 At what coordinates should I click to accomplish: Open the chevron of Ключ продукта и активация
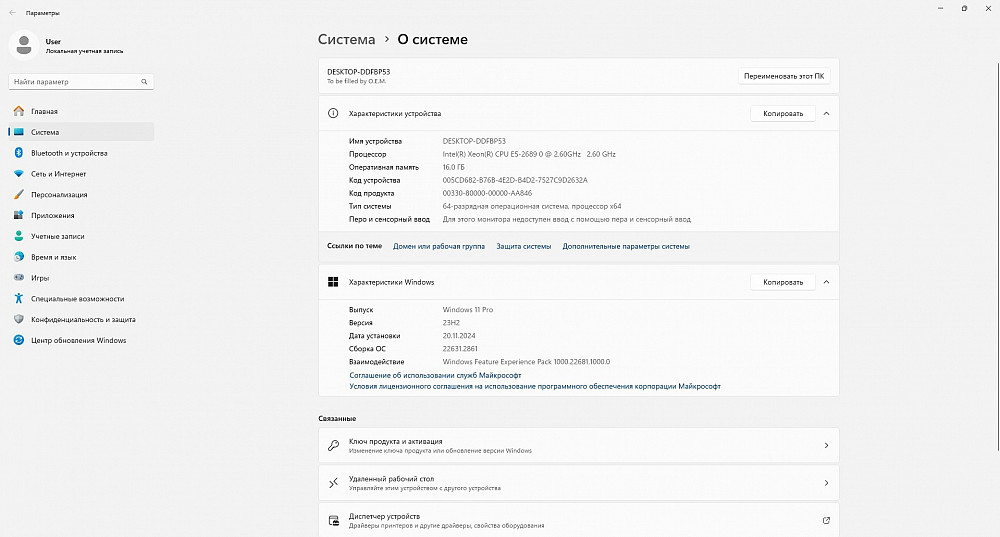pyautogui.click(x=826, y=445)
